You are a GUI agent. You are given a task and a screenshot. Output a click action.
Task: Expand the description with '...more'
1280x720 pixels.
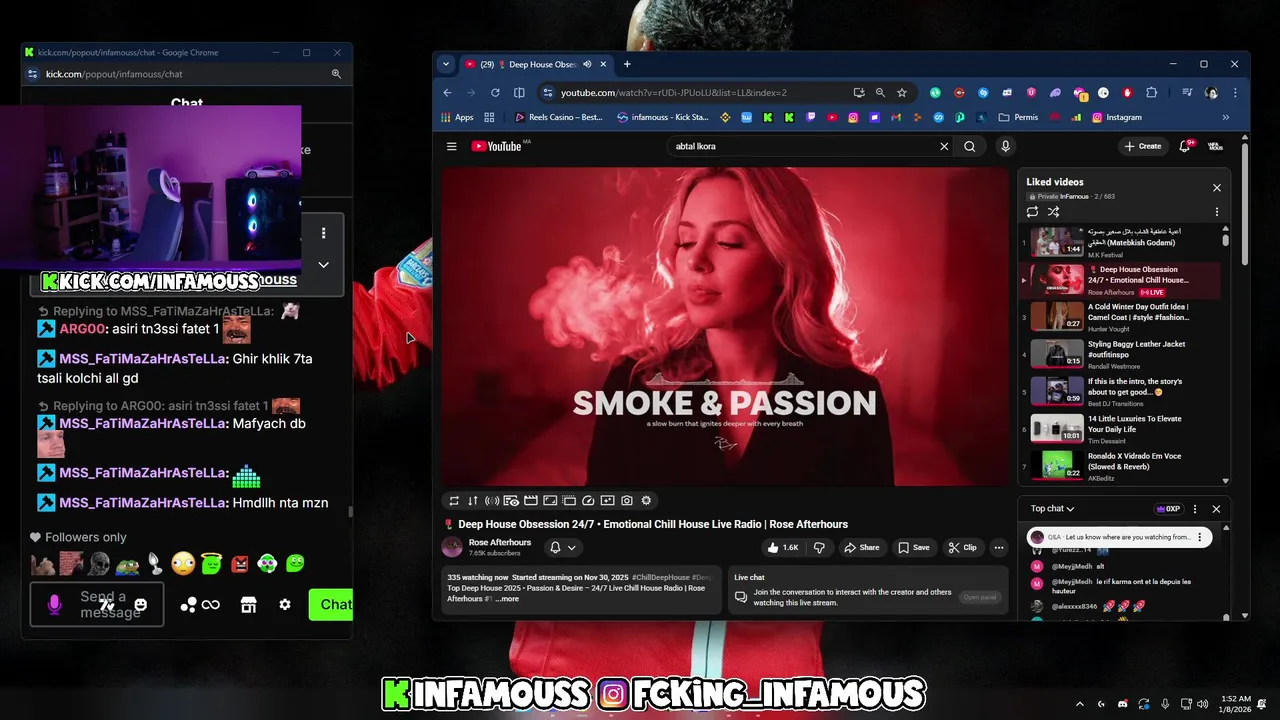tap(507, 598)
